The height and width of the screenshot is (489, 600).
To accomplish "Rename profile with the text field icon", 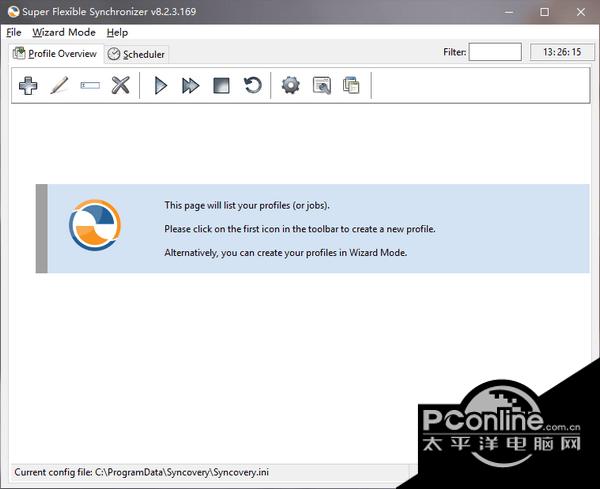I will click(90, 85).
